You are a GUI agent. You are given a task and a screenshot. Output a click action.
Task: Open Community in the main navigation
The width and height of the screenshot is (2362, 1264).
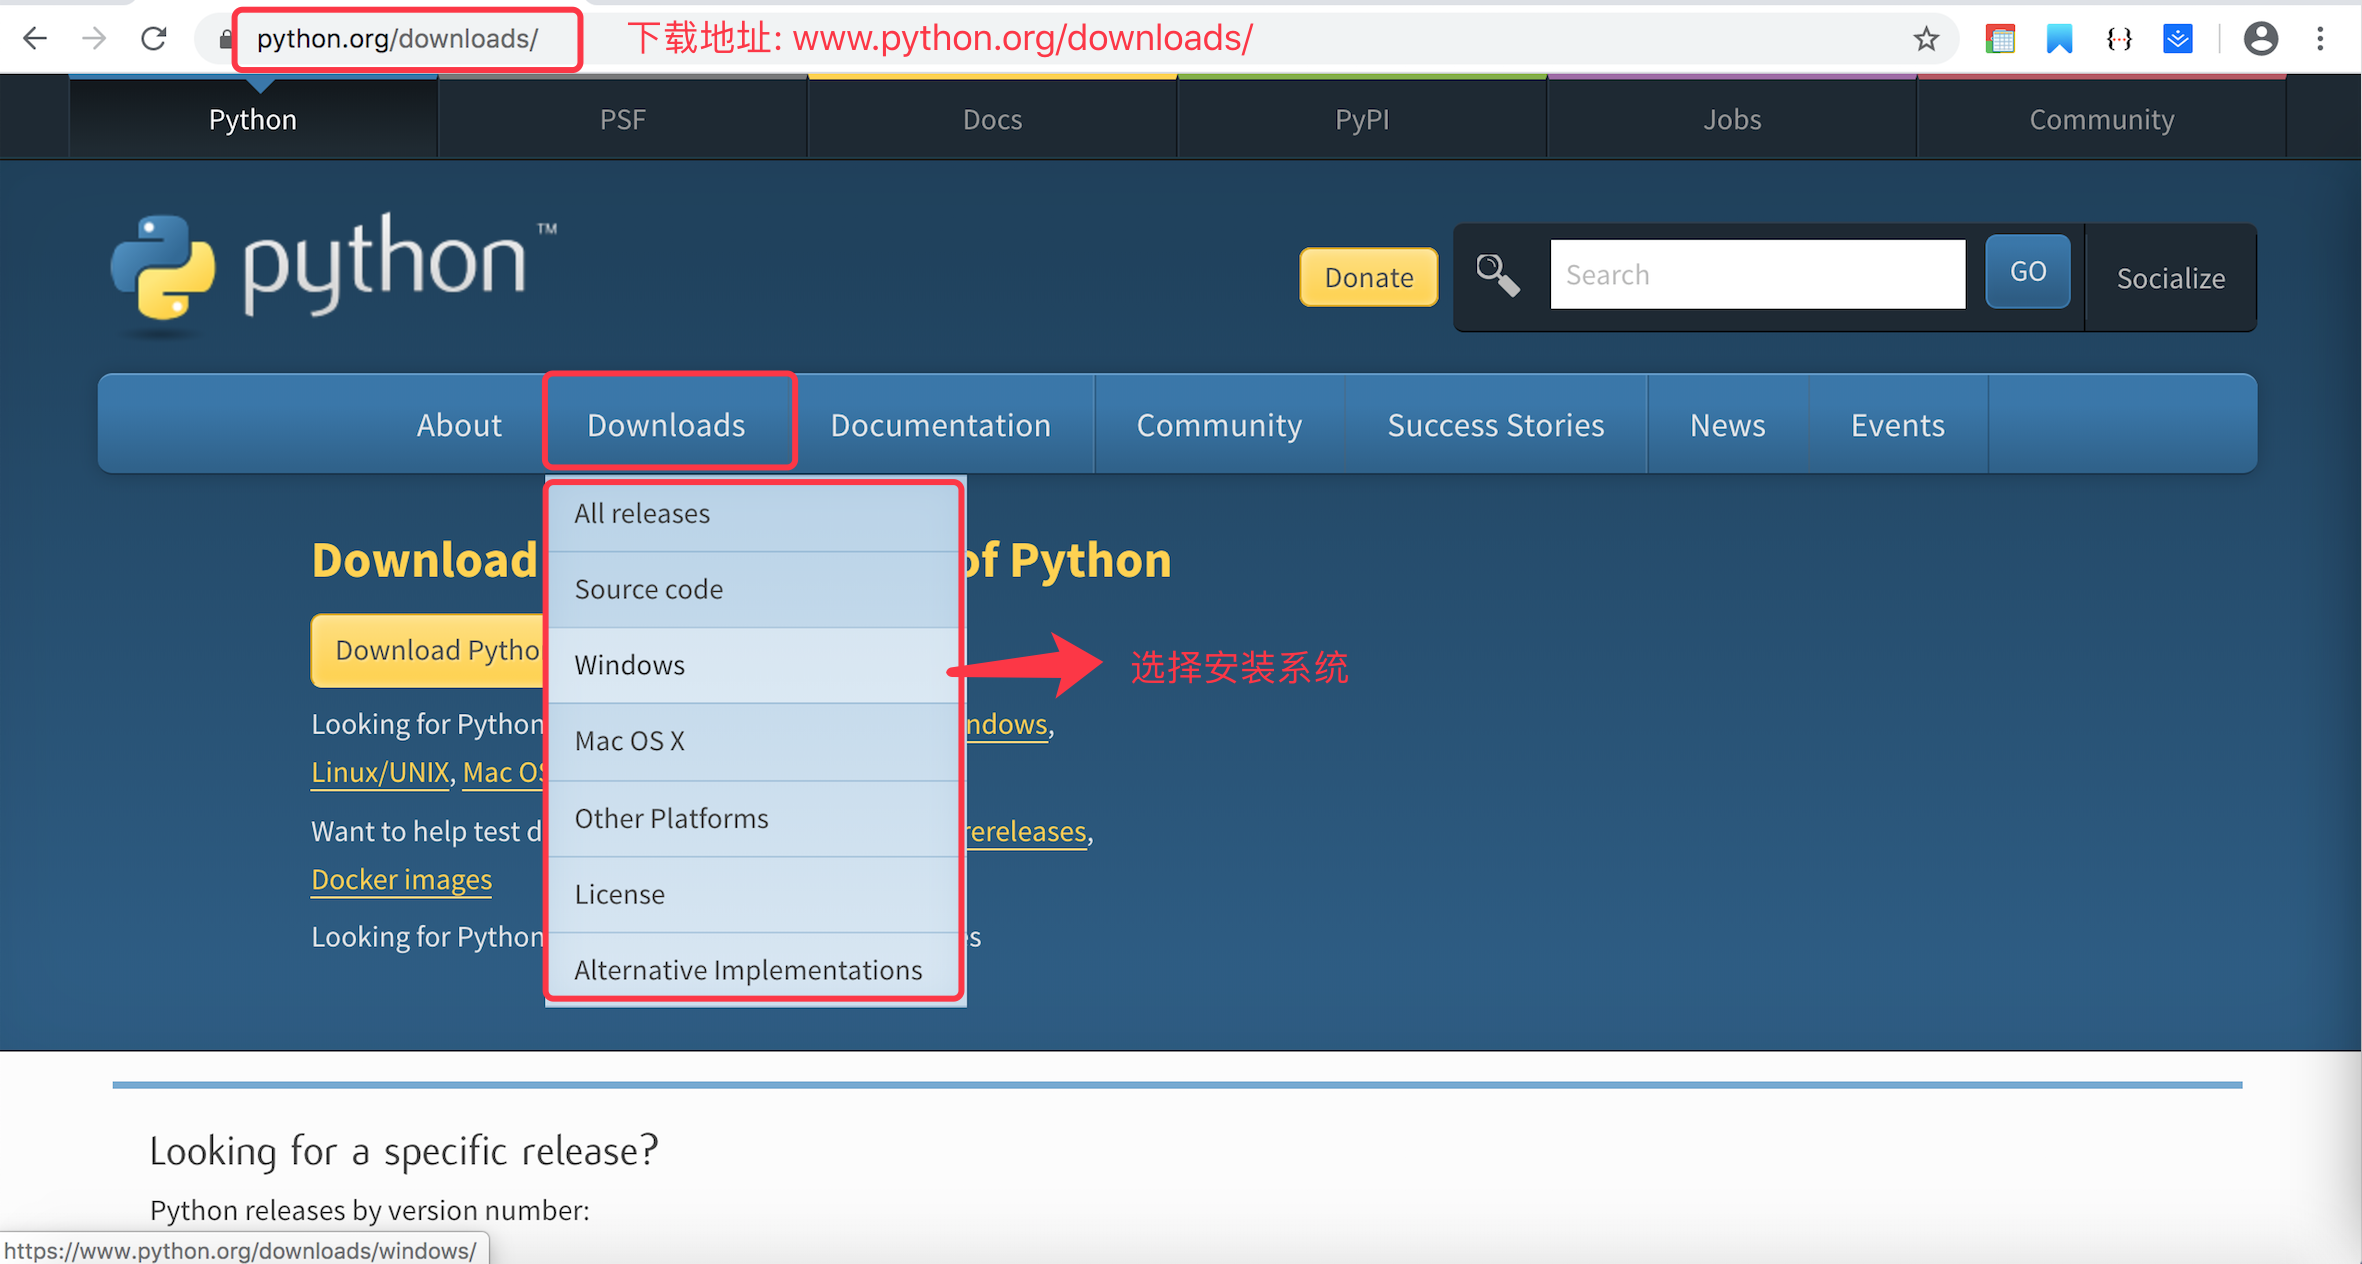[x=1219, y=425]
